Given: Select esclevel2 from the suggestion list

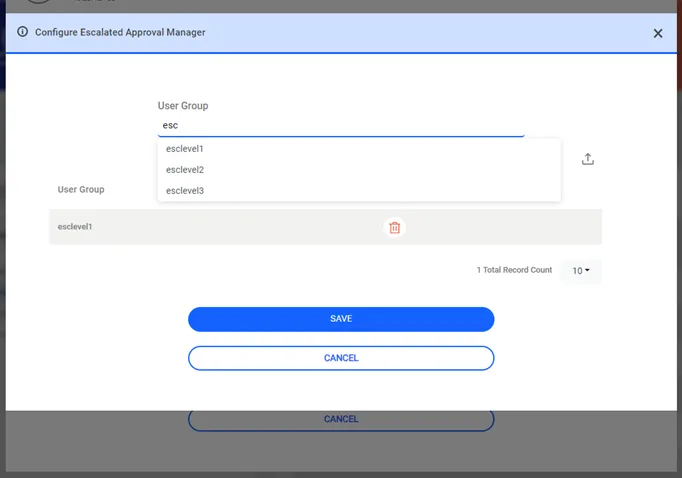Looking at the screenshot, I should coord(359,170).
